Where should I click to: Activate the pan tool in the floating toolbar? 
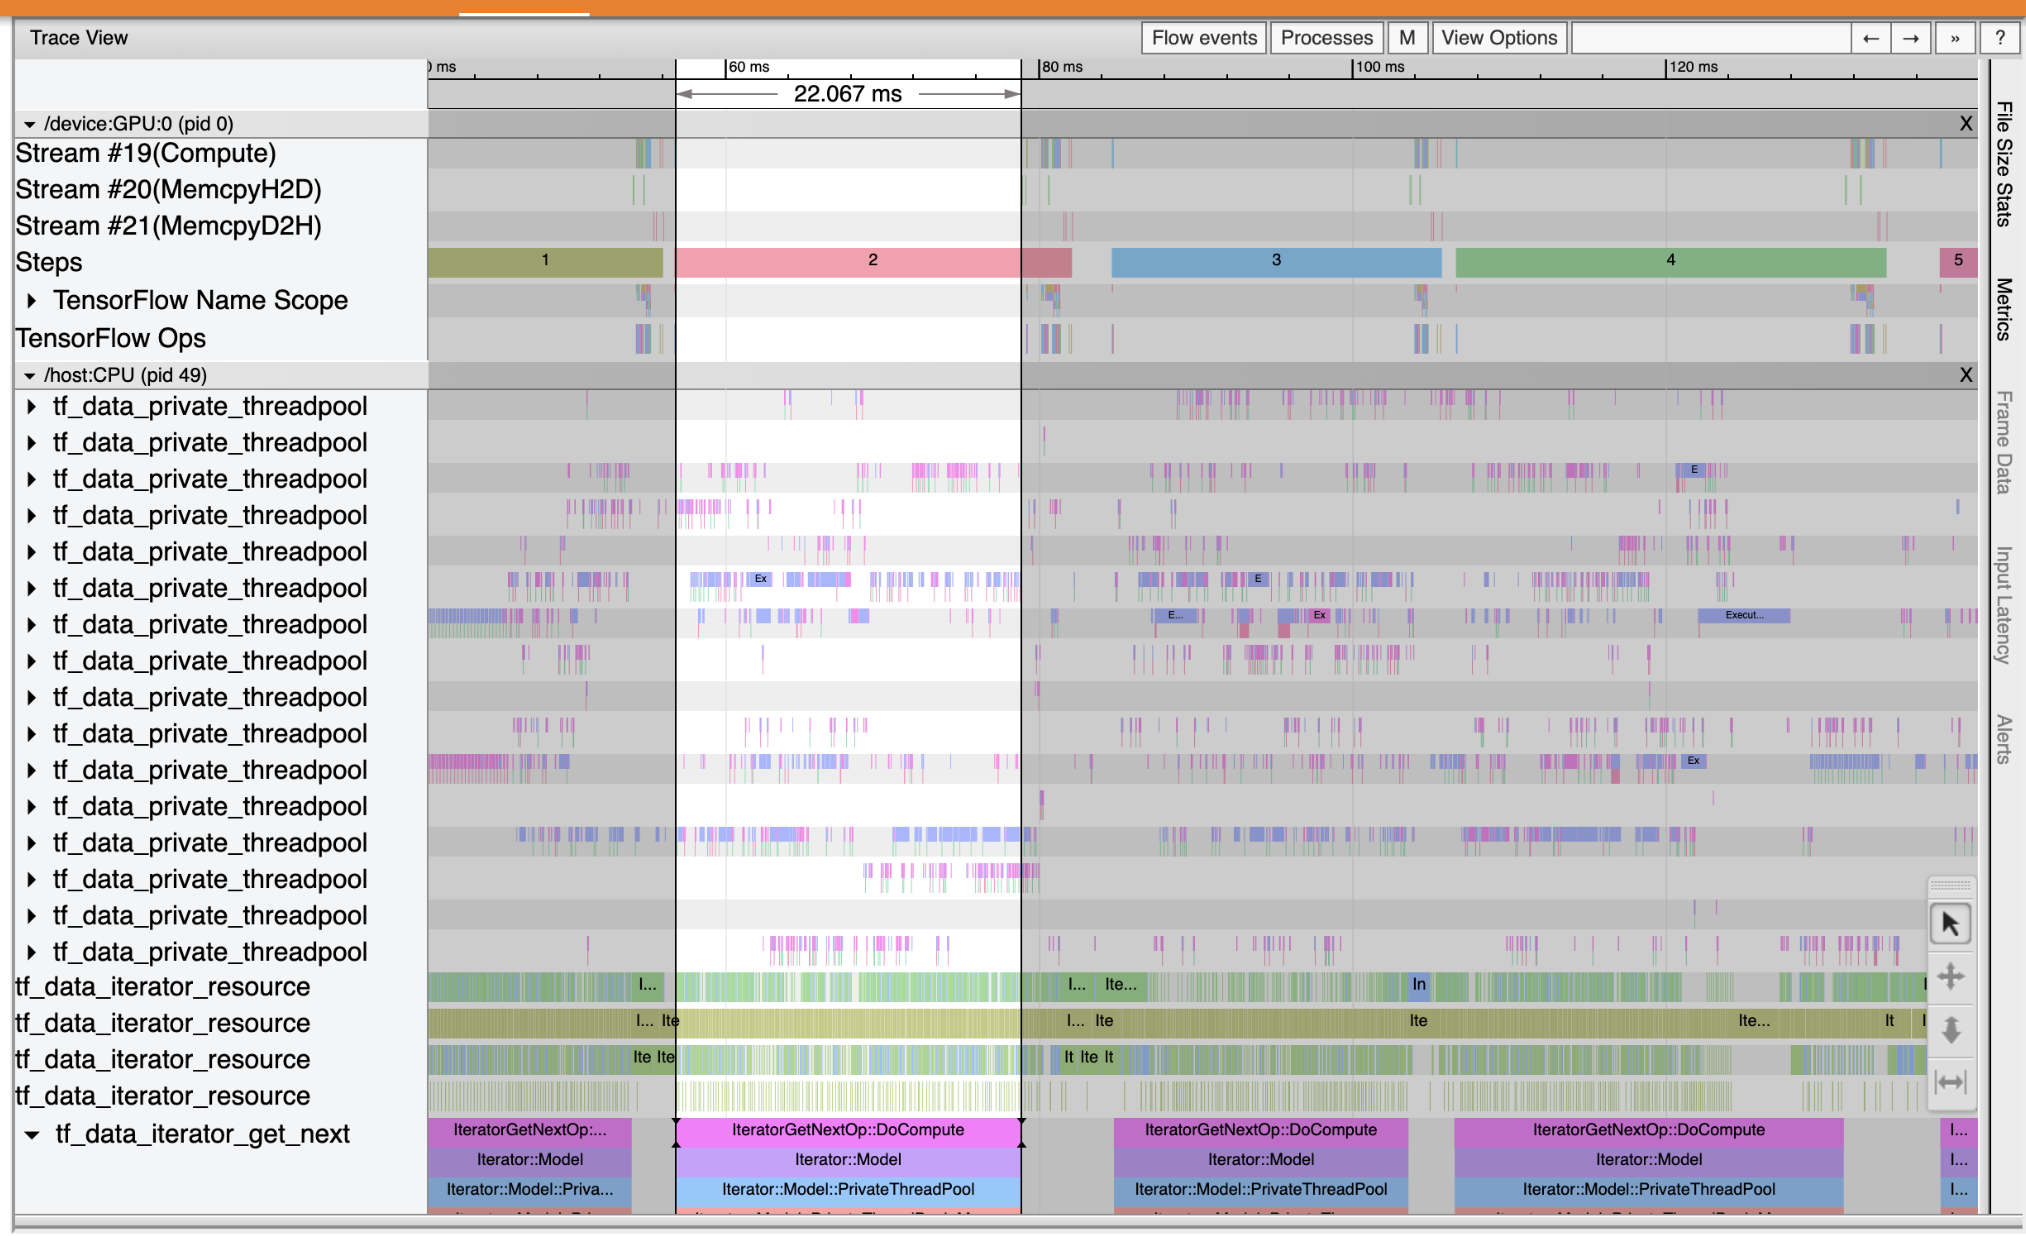(x=1951, y=977)
